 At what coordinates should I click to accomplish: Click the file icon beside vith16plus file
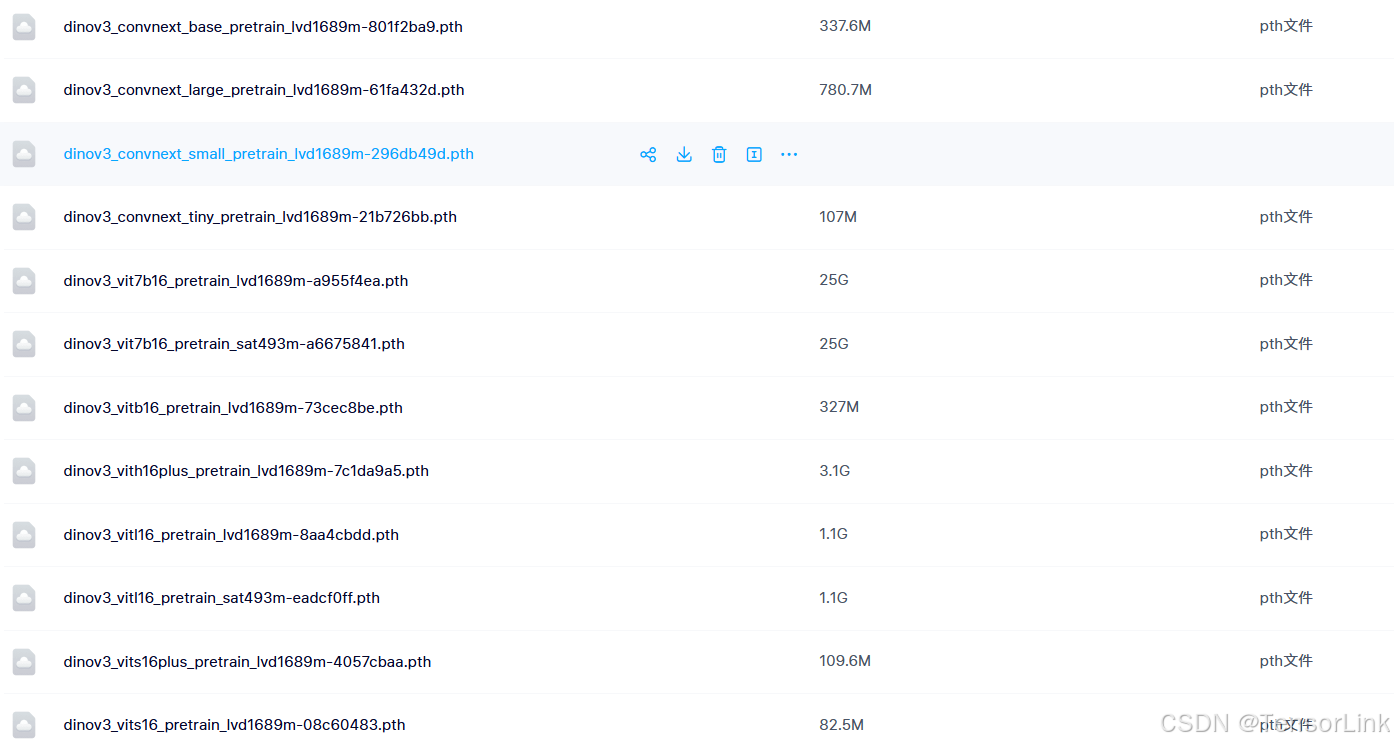point(24,471)
